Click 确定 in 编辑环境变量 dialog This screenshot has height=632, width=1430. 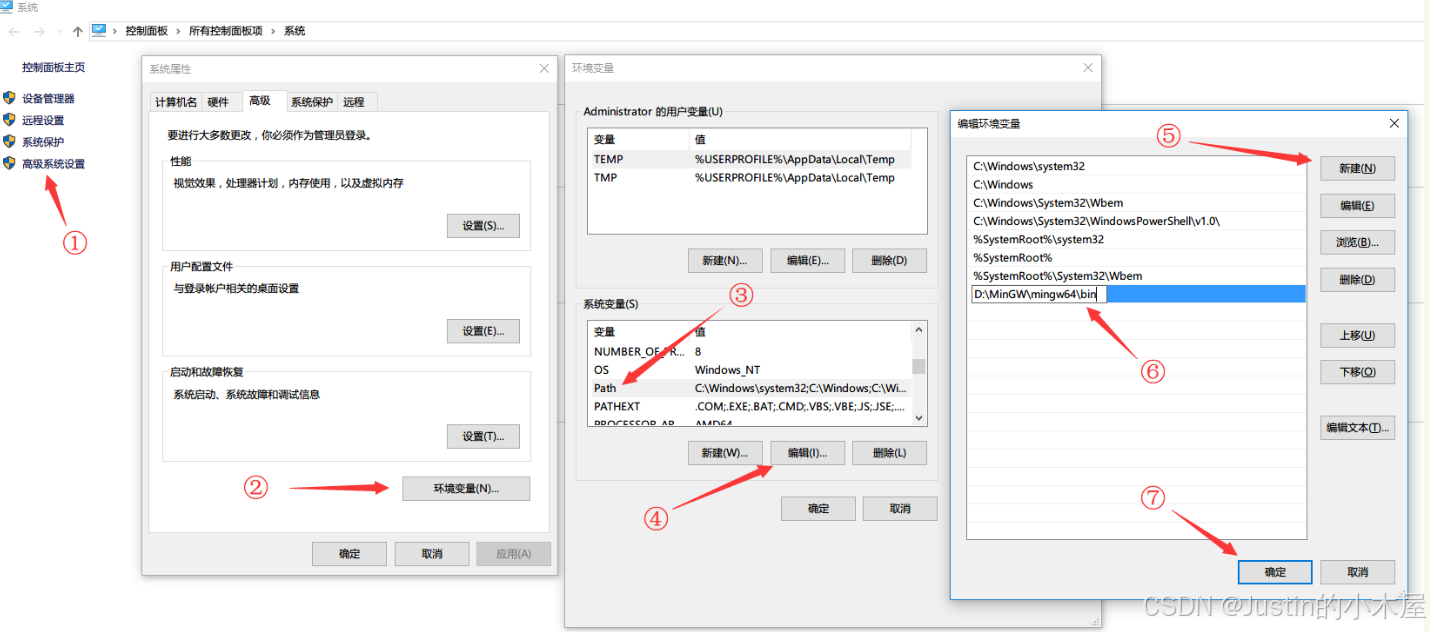coord(1275,572)
